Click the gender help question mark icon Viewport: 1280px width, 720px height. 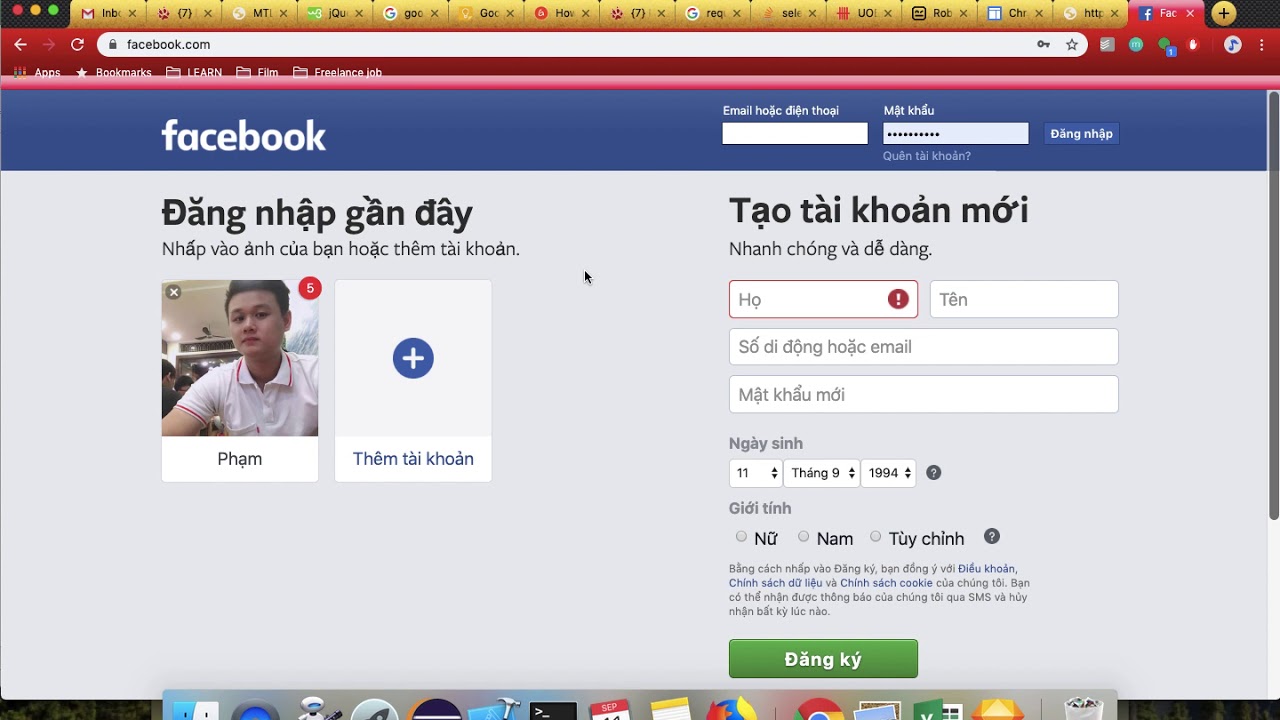(991, 537)
